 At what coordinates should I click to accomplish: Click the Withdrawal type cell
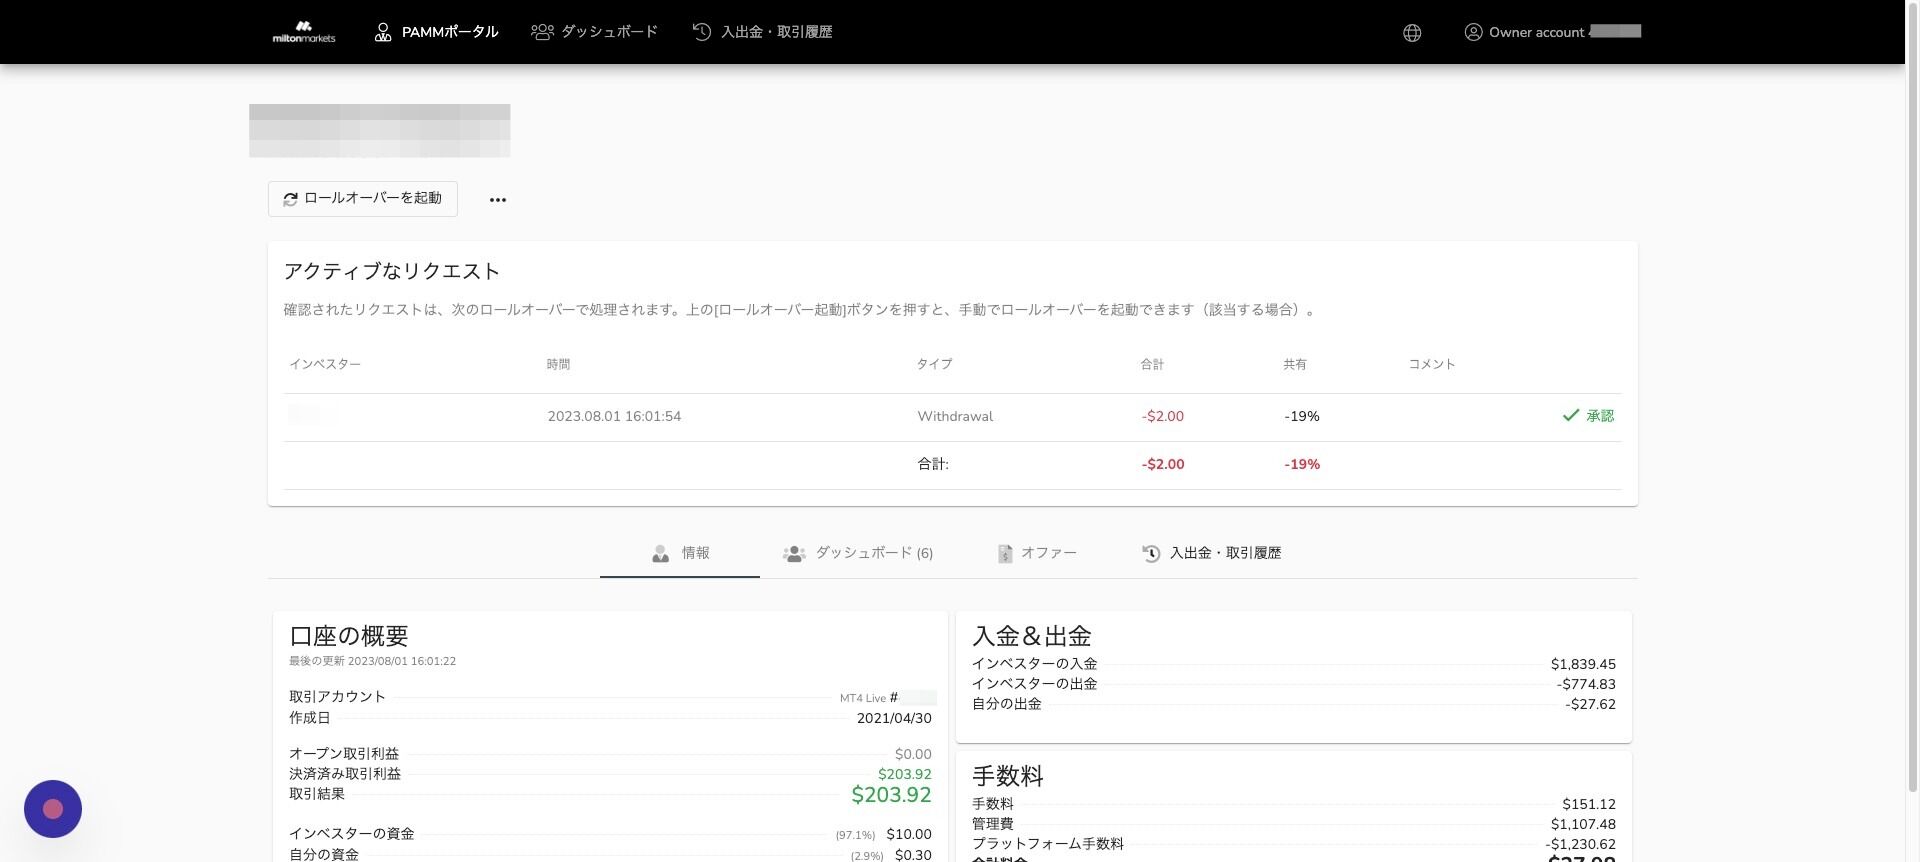(x=955, y=416)
